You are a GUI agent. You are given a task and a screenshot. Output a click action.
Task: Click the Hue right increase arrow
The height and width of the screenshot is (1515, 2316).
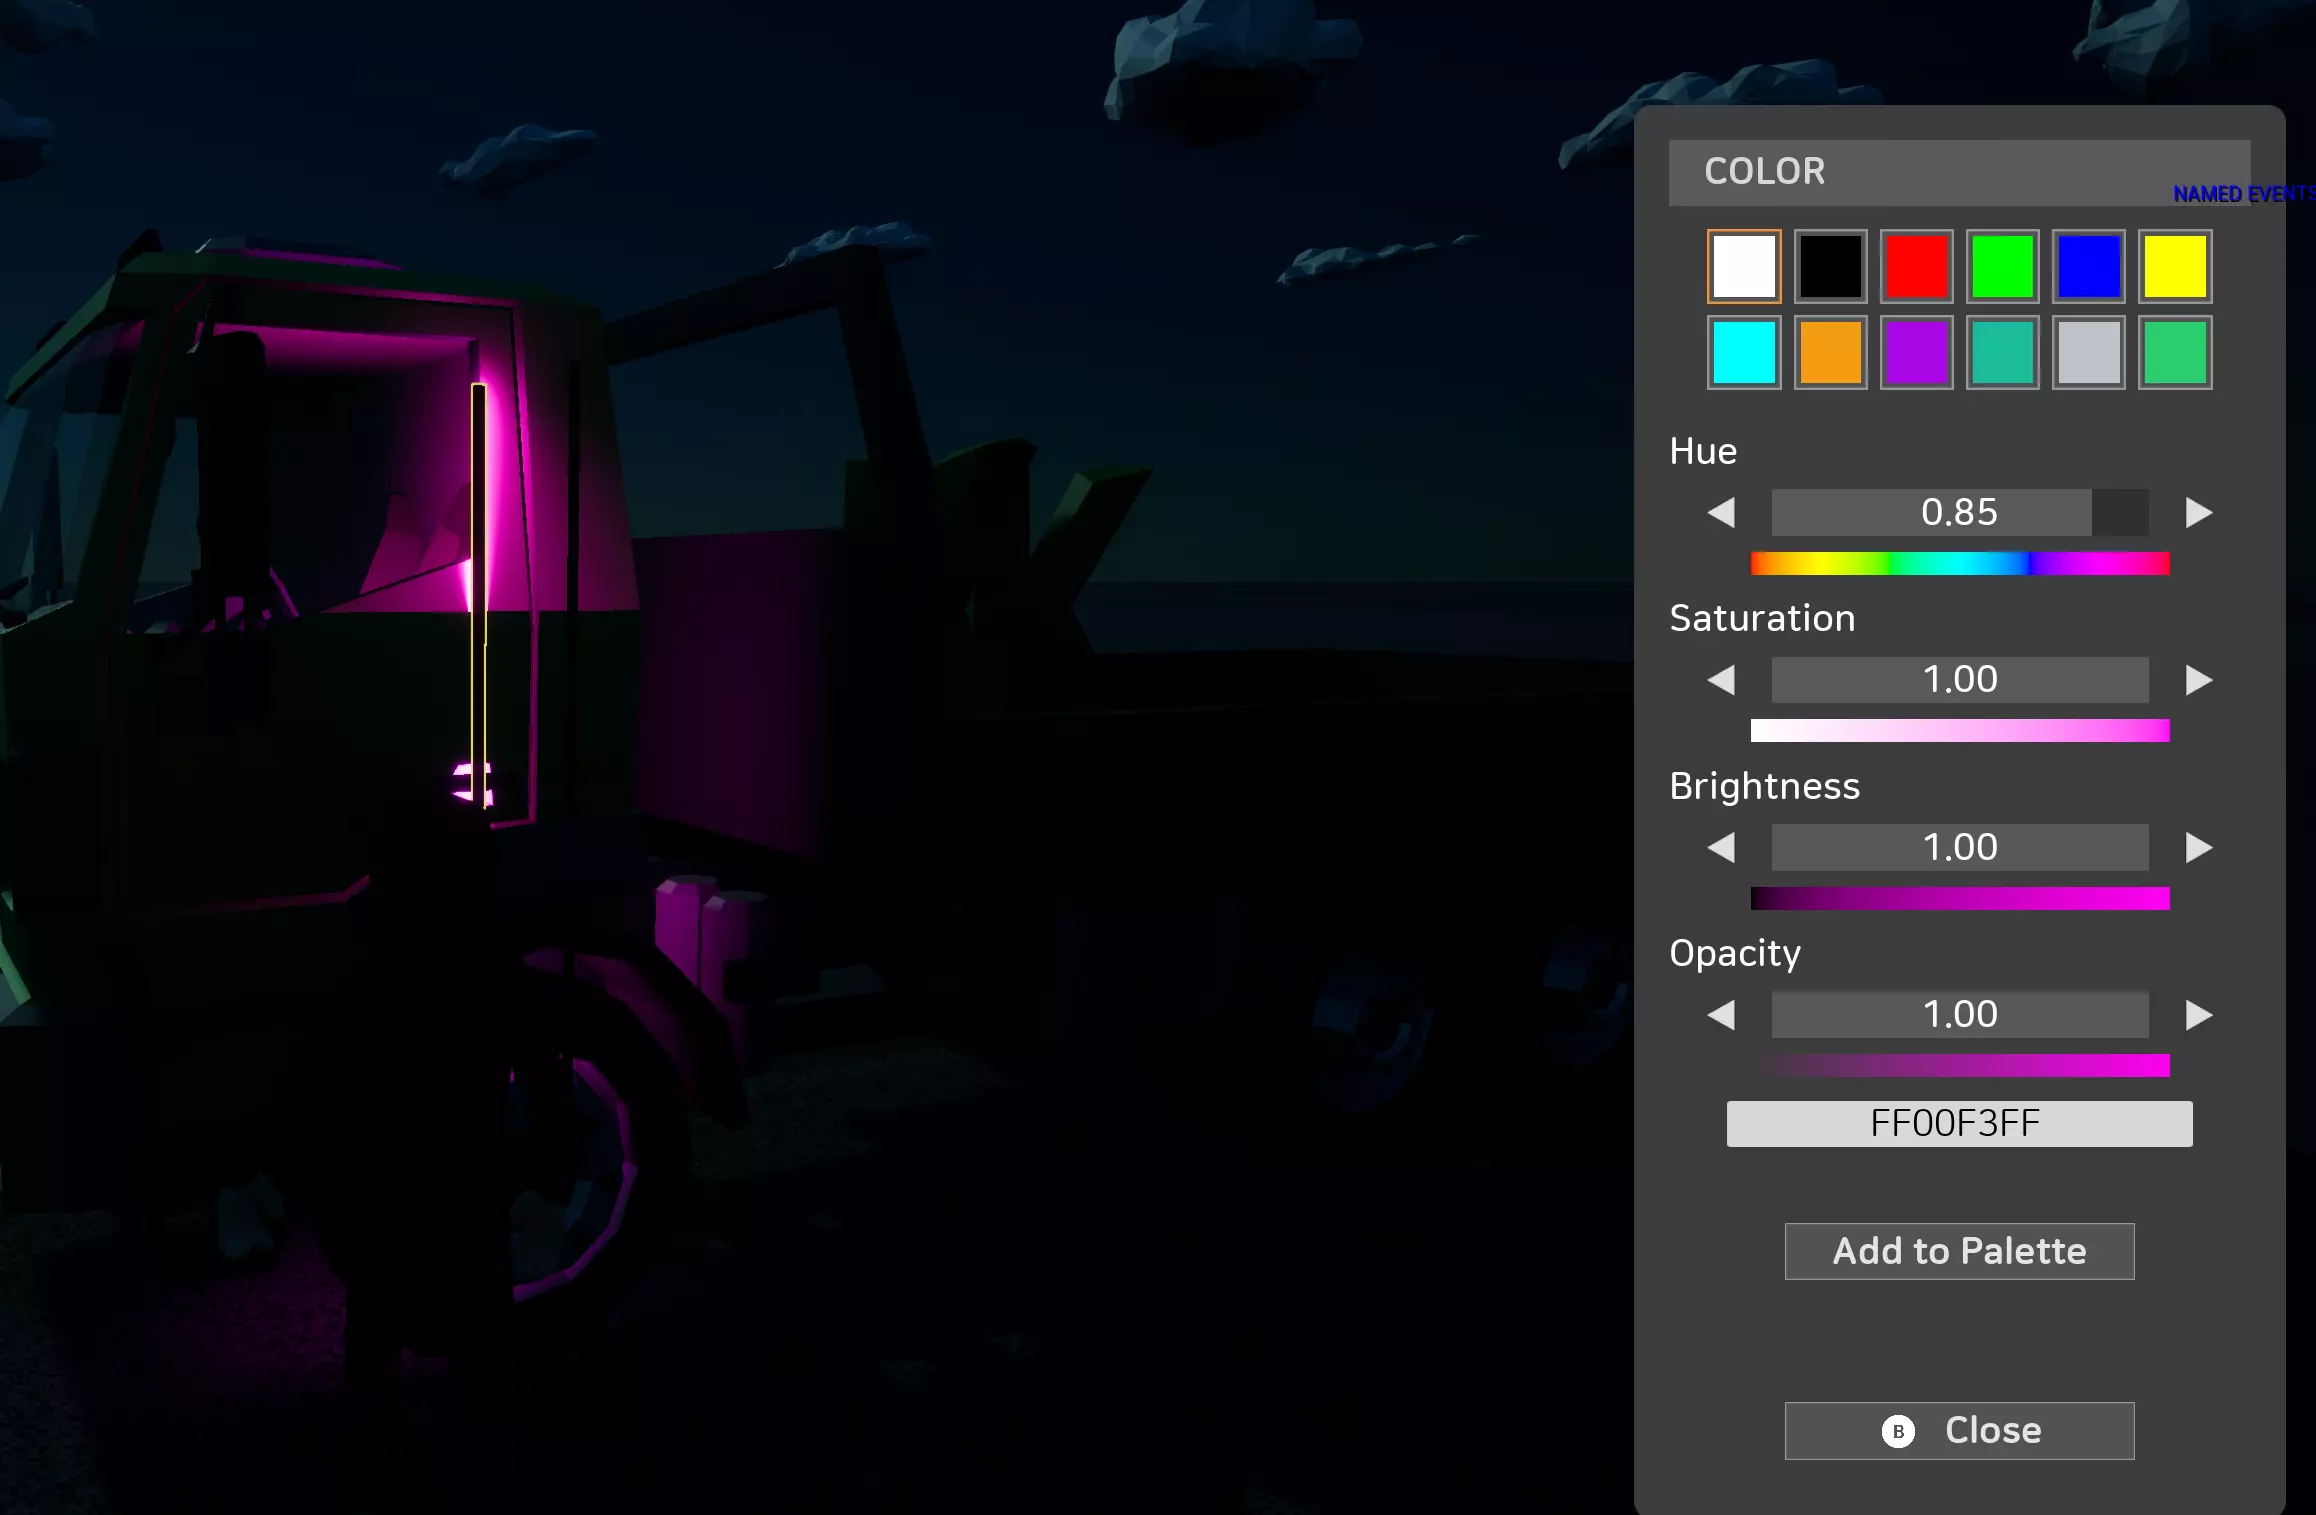point(2198,513)
